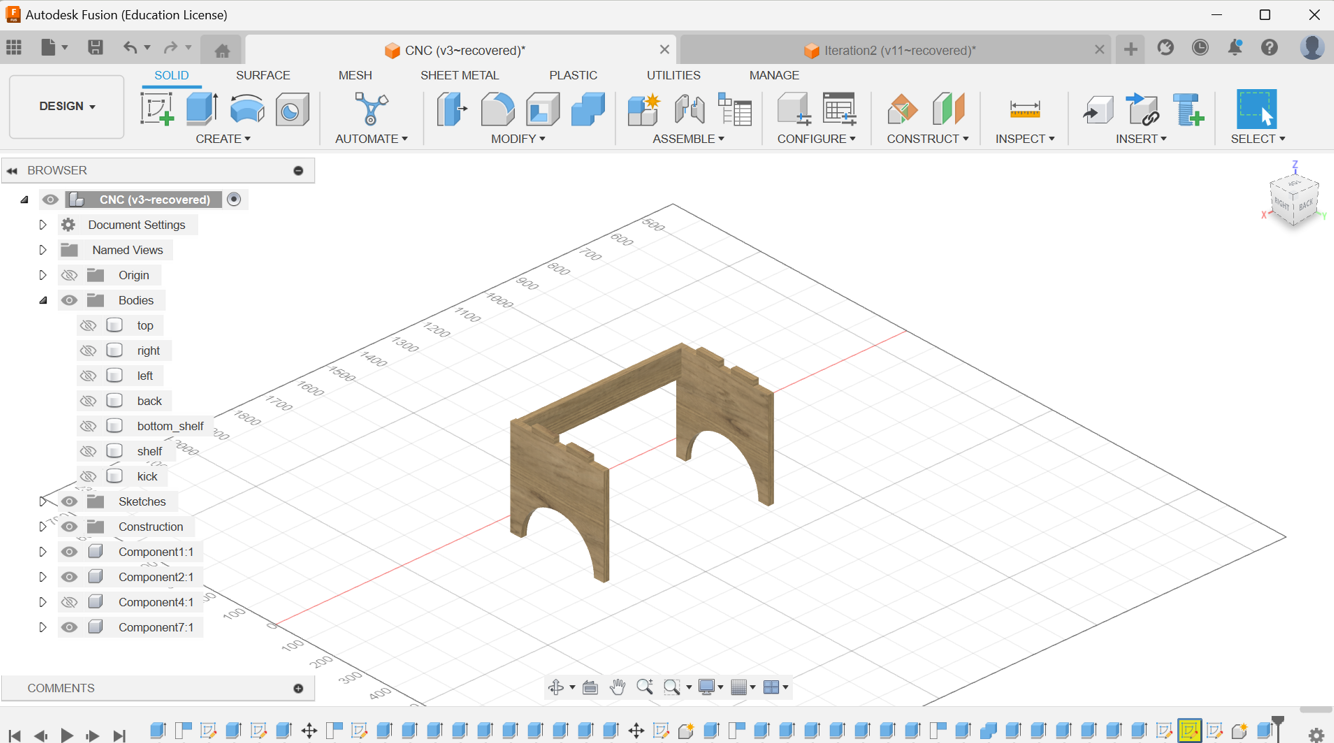Open the DESIGN workspace dropdown
Viewport: 1334px width, 743px height.
(x=67, y=106)
